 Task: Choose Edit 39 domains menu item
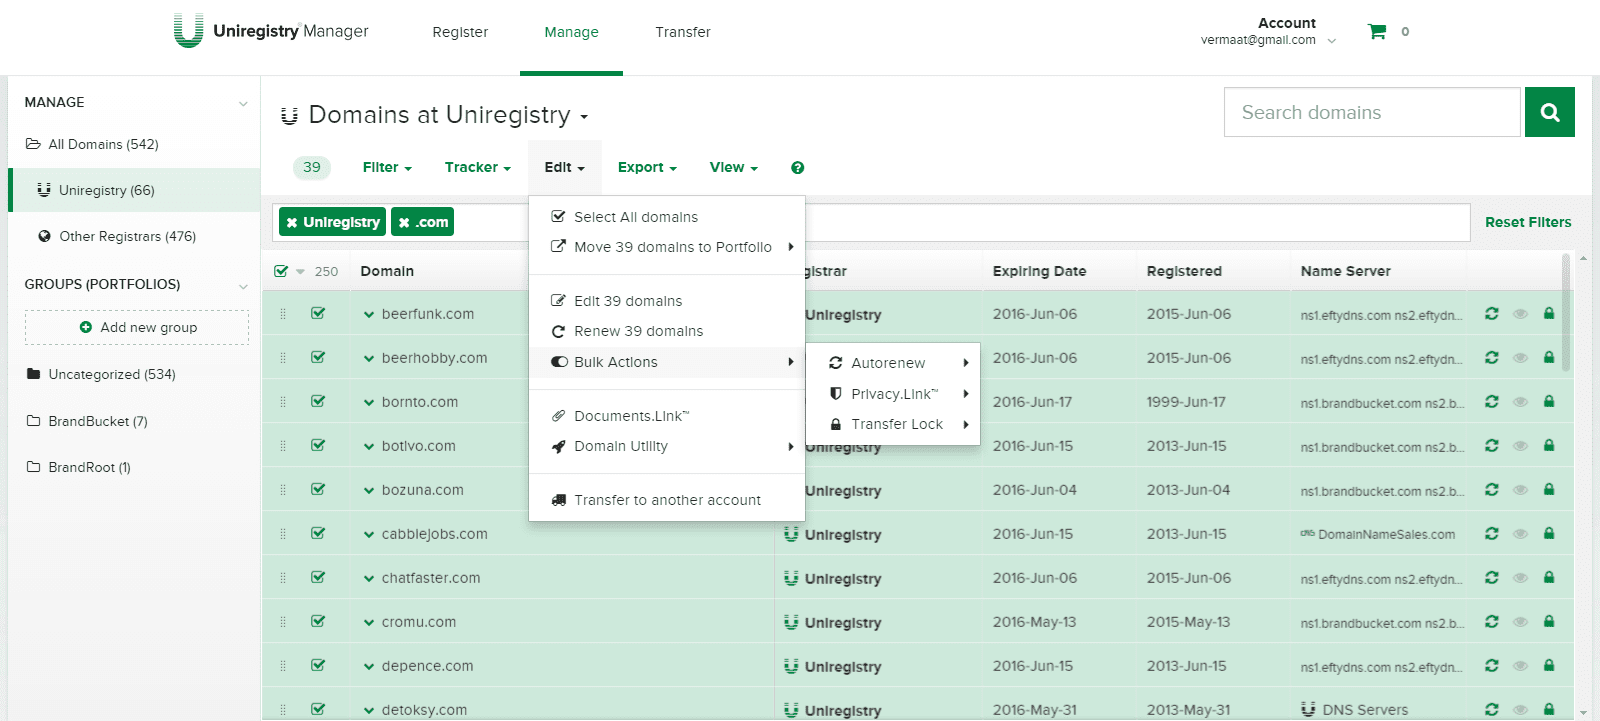[667, 301]
